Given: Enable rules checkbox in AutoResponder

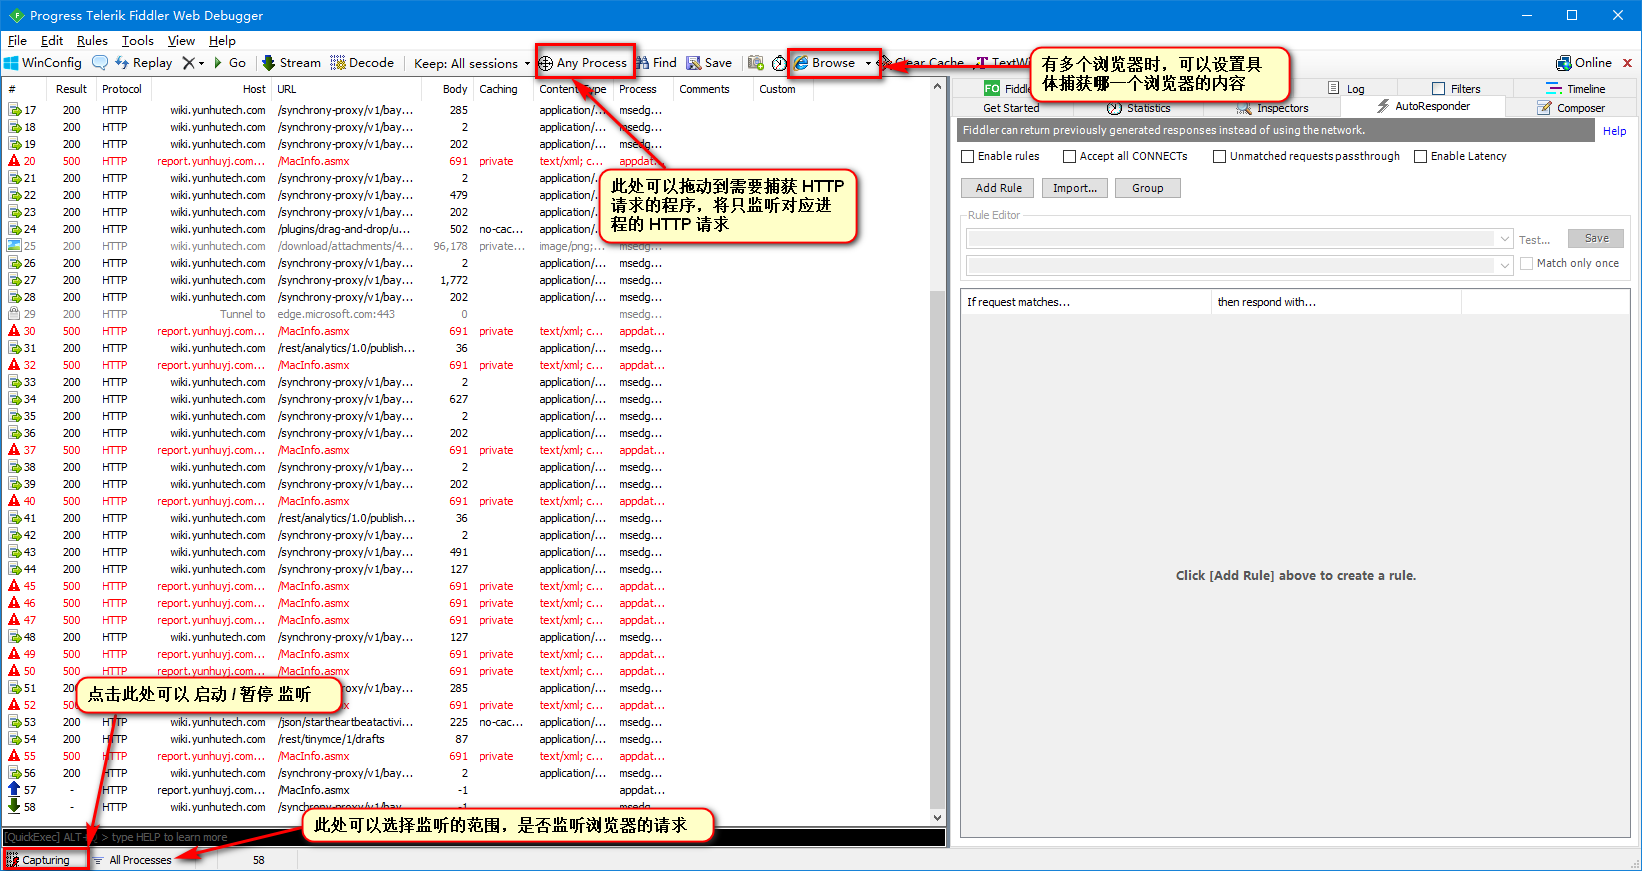Looking at the screenshot, I should coord(967,156).
